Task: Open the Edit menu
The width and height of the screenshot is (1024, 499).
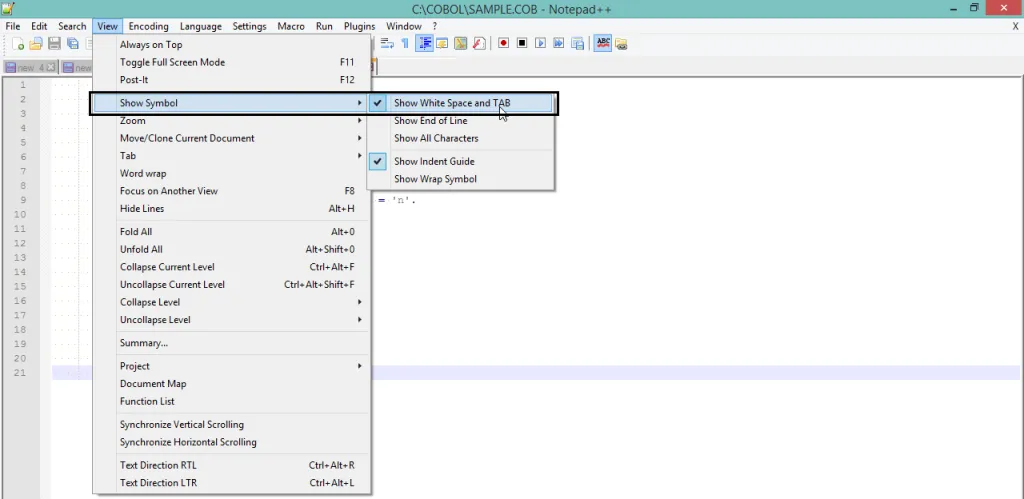Action: [x=39, y=26]
